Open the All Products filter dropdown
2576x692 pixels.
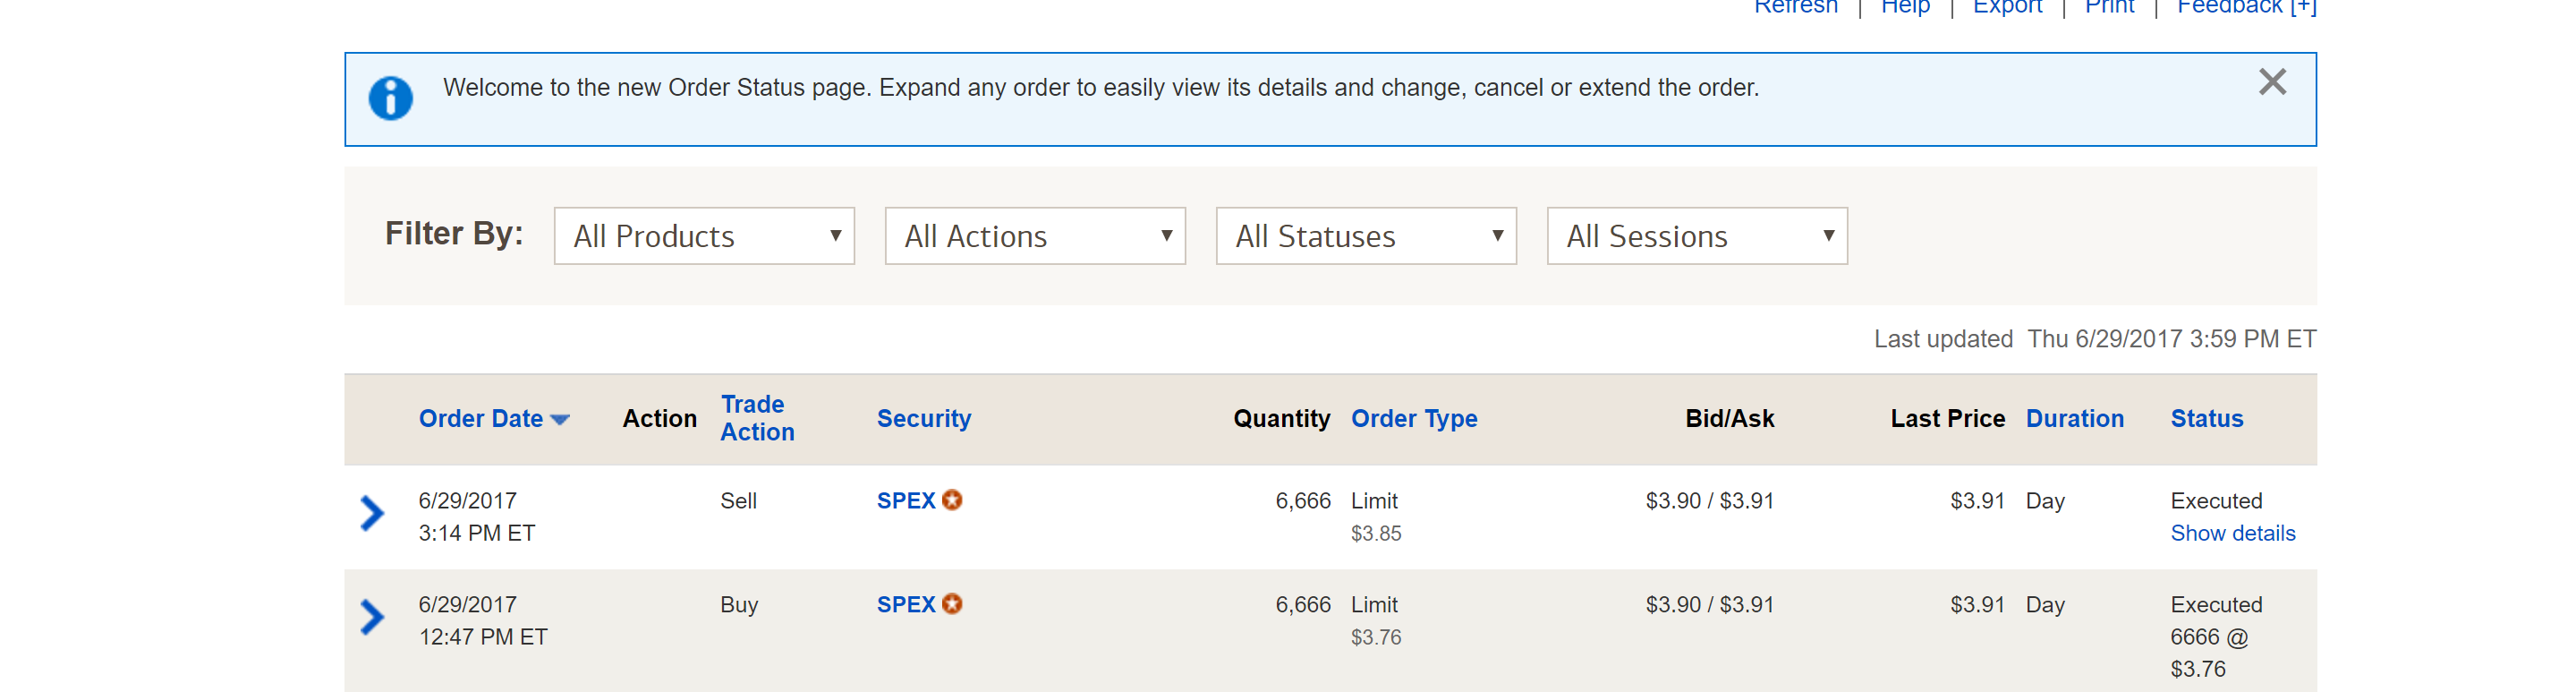click(704, 236)
